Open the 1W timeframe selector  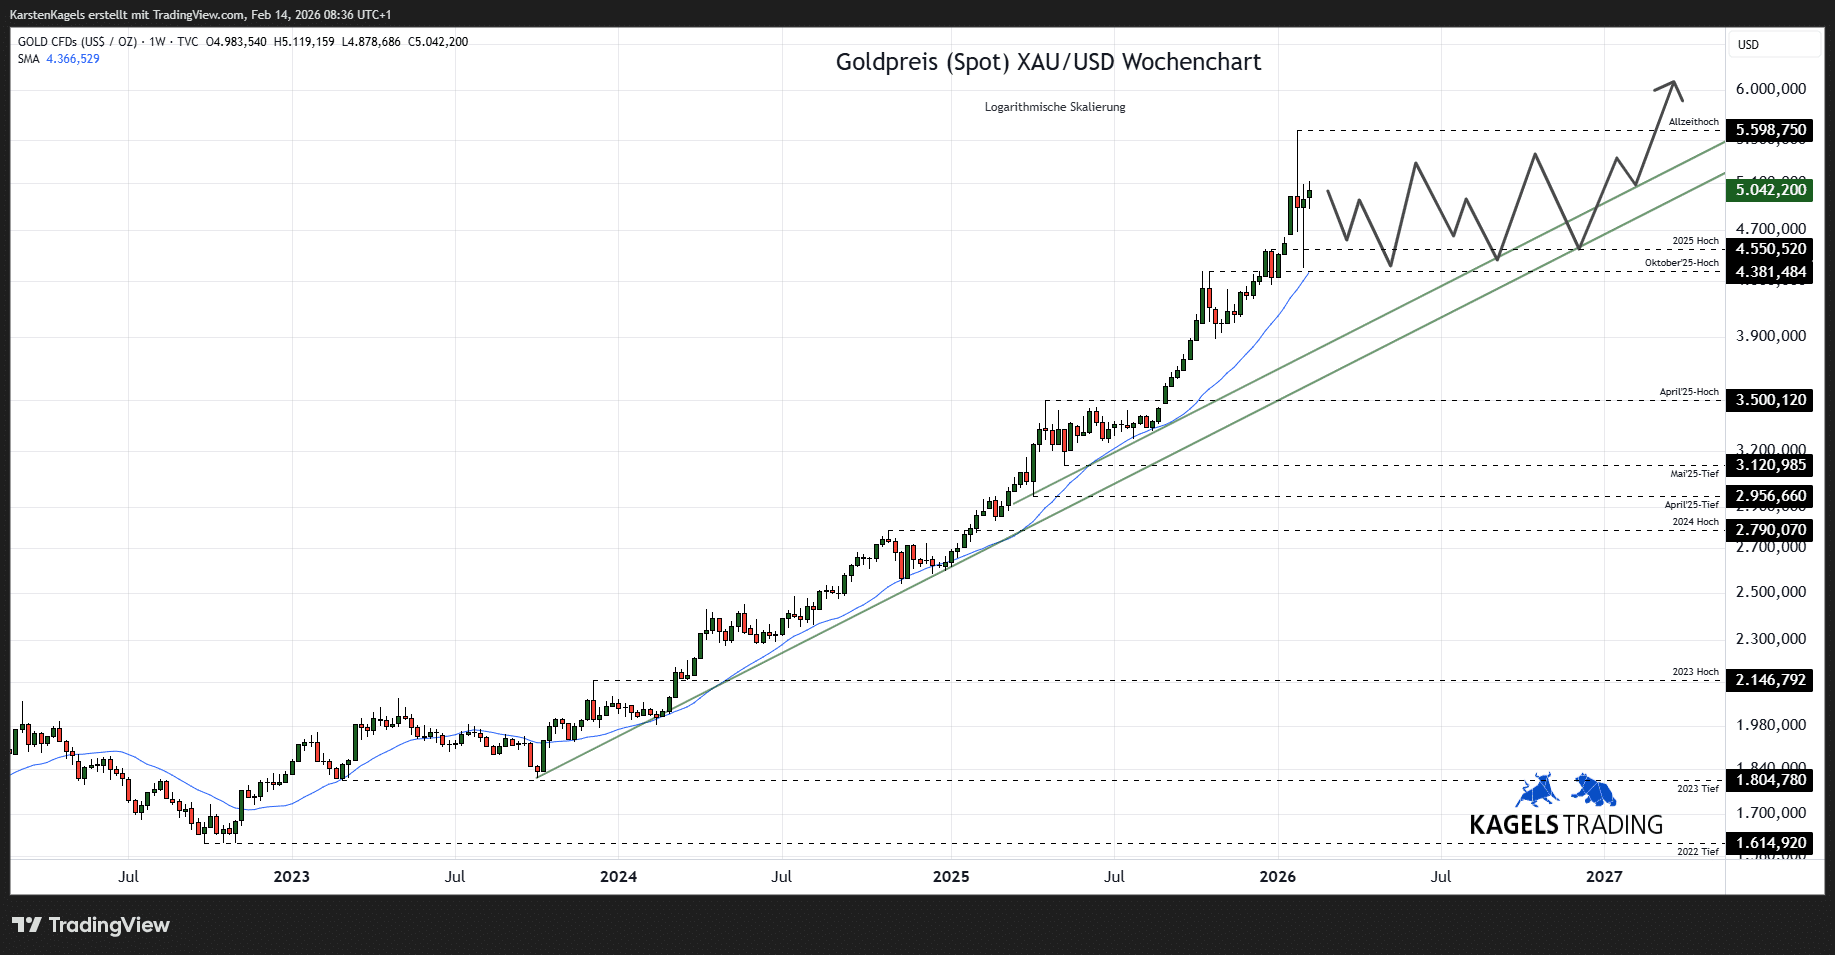tap(157, 43)
